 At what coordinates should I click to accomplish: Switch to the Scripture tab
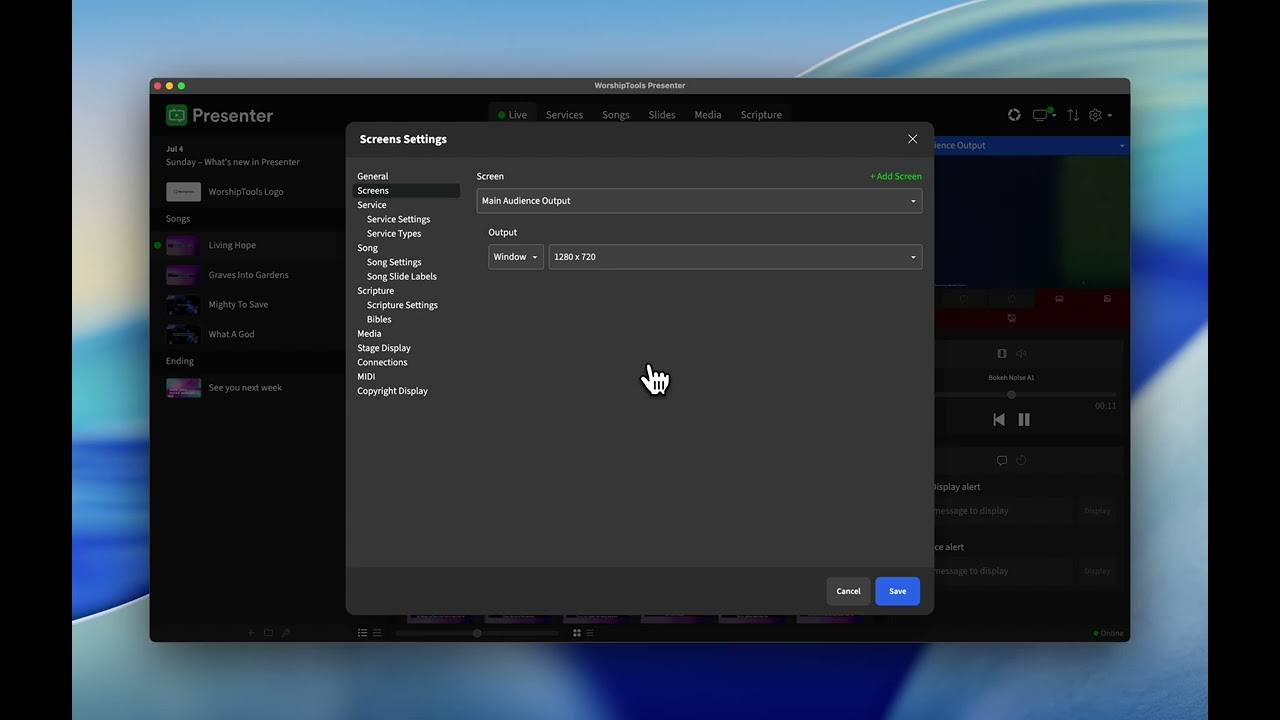(761, 115)
